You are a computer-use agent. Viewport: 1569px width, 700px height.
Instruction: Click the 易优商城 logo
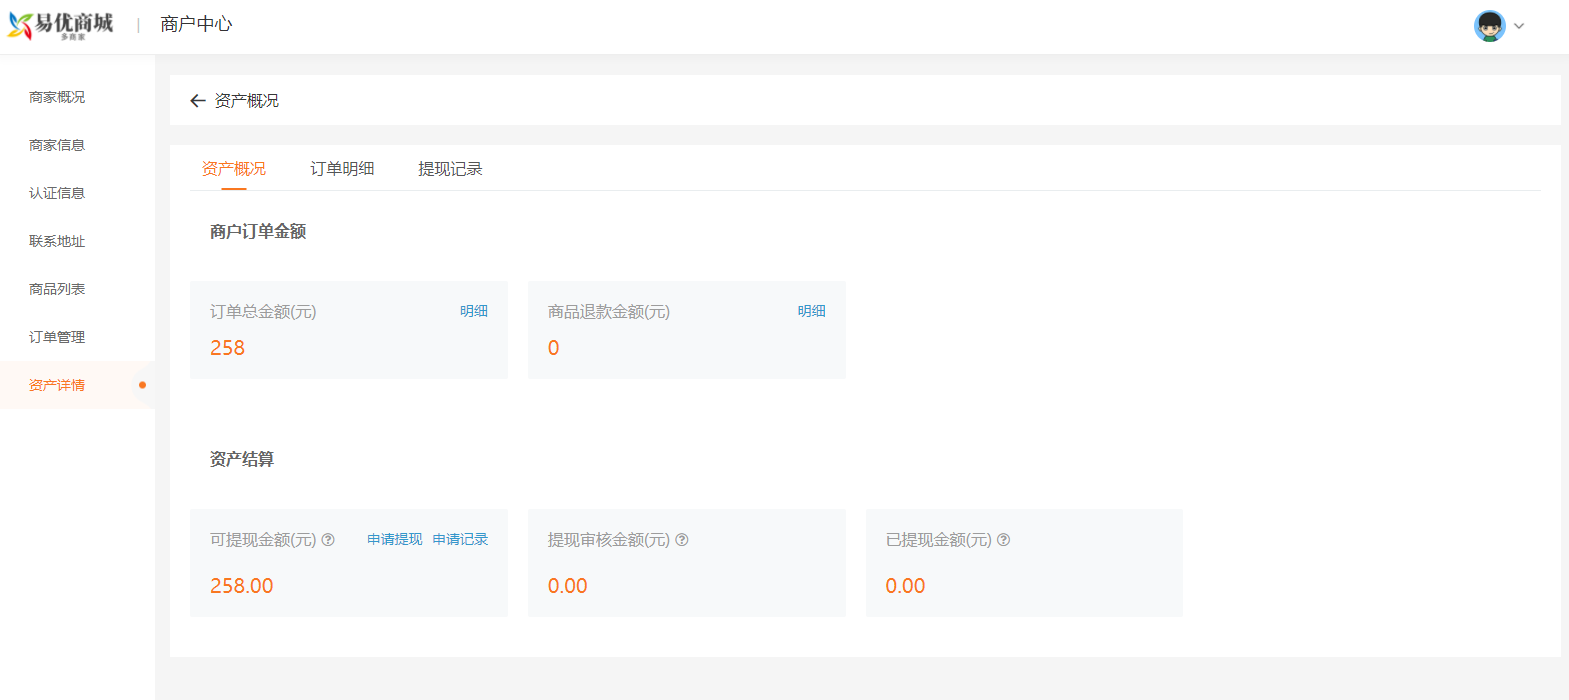(x=61, y=25)
